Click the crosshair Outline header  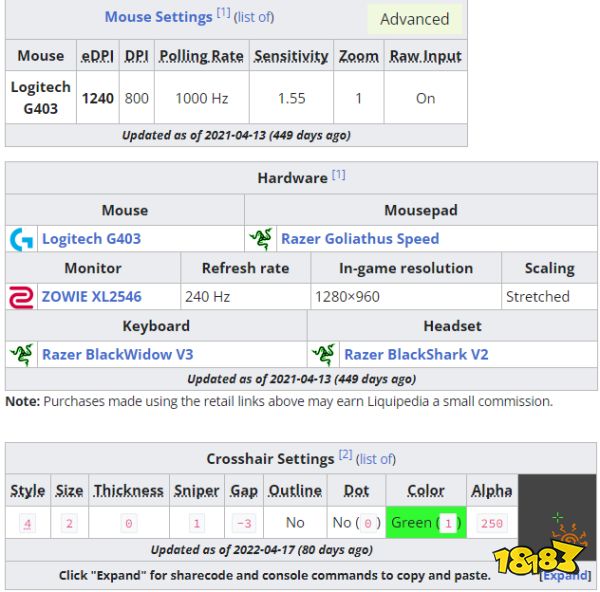[295, 491]
